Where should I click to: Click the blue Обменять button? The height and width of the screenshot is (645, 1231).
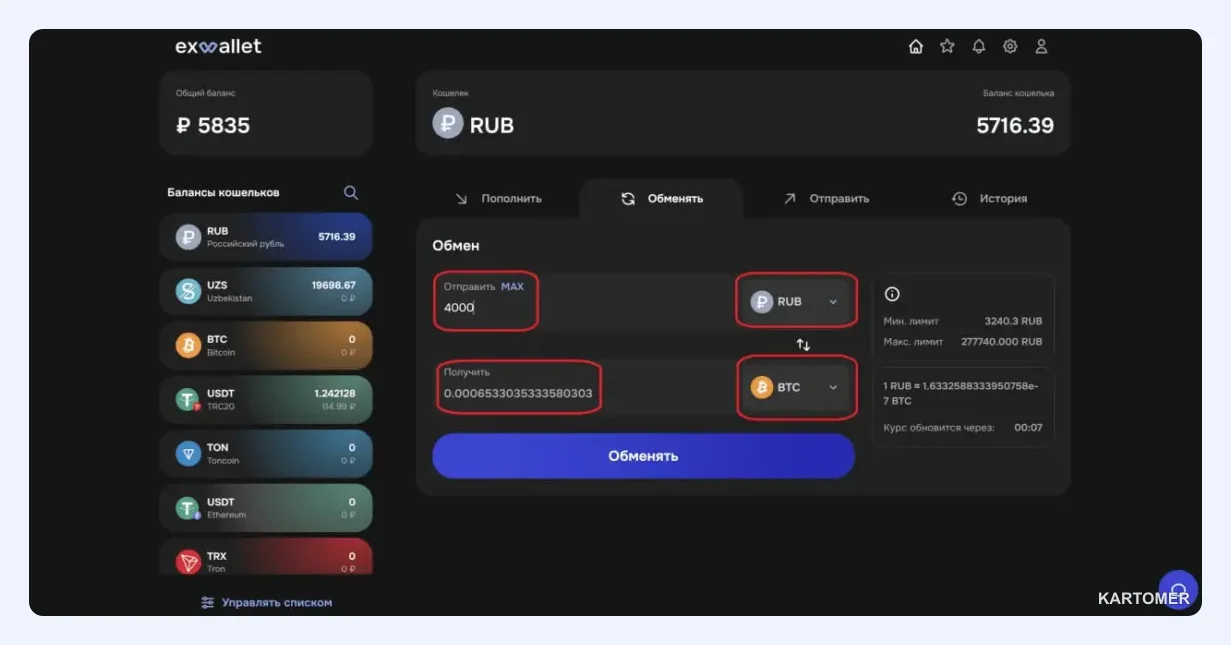(x=644, y=456)
